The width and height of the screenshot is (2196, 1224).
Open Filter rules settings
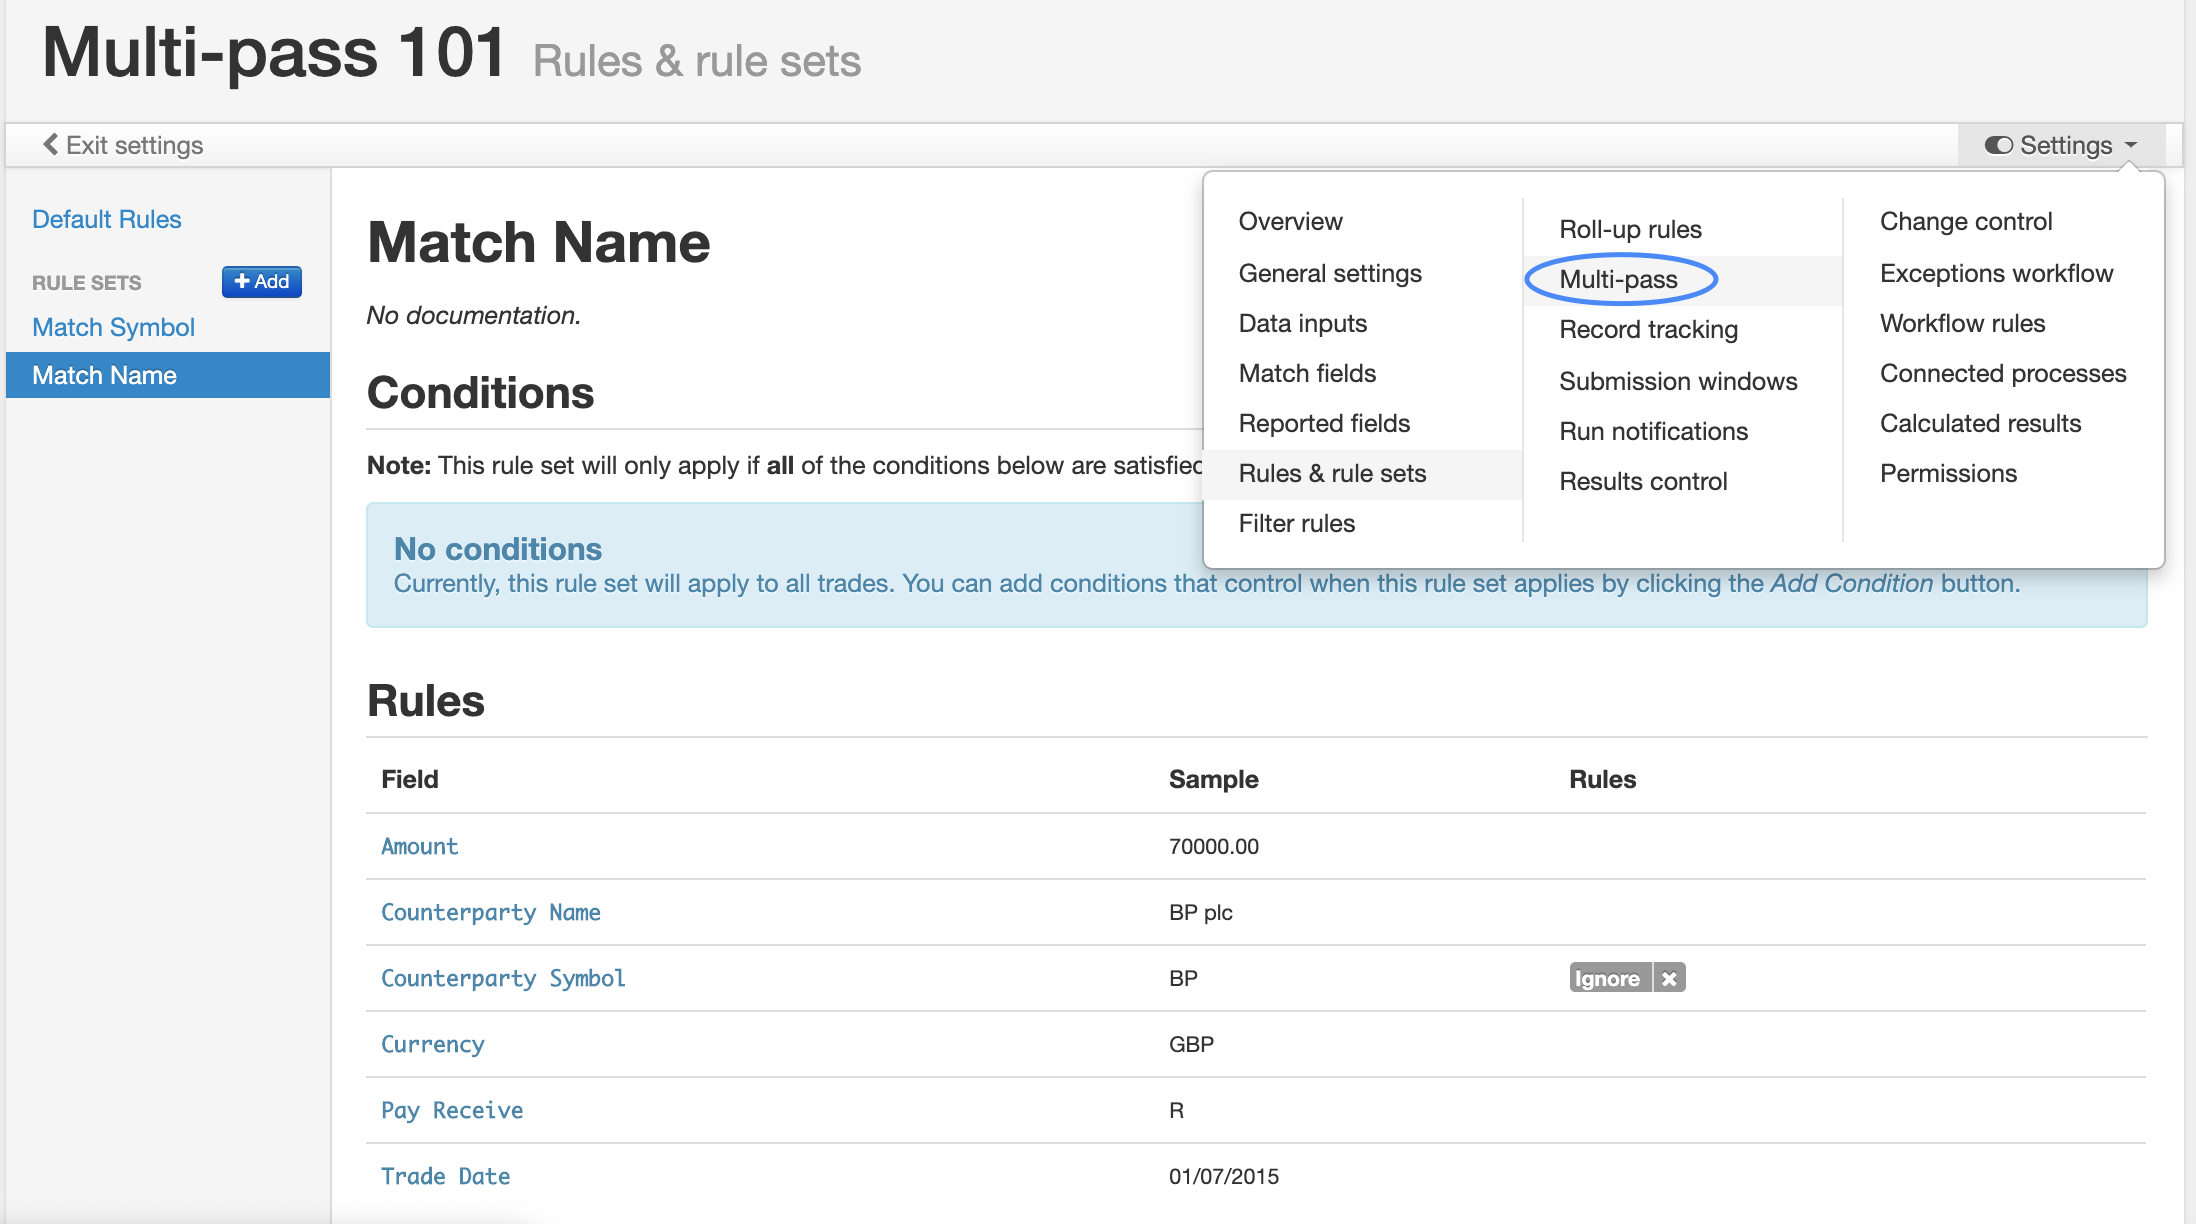tap(1296, 523)
